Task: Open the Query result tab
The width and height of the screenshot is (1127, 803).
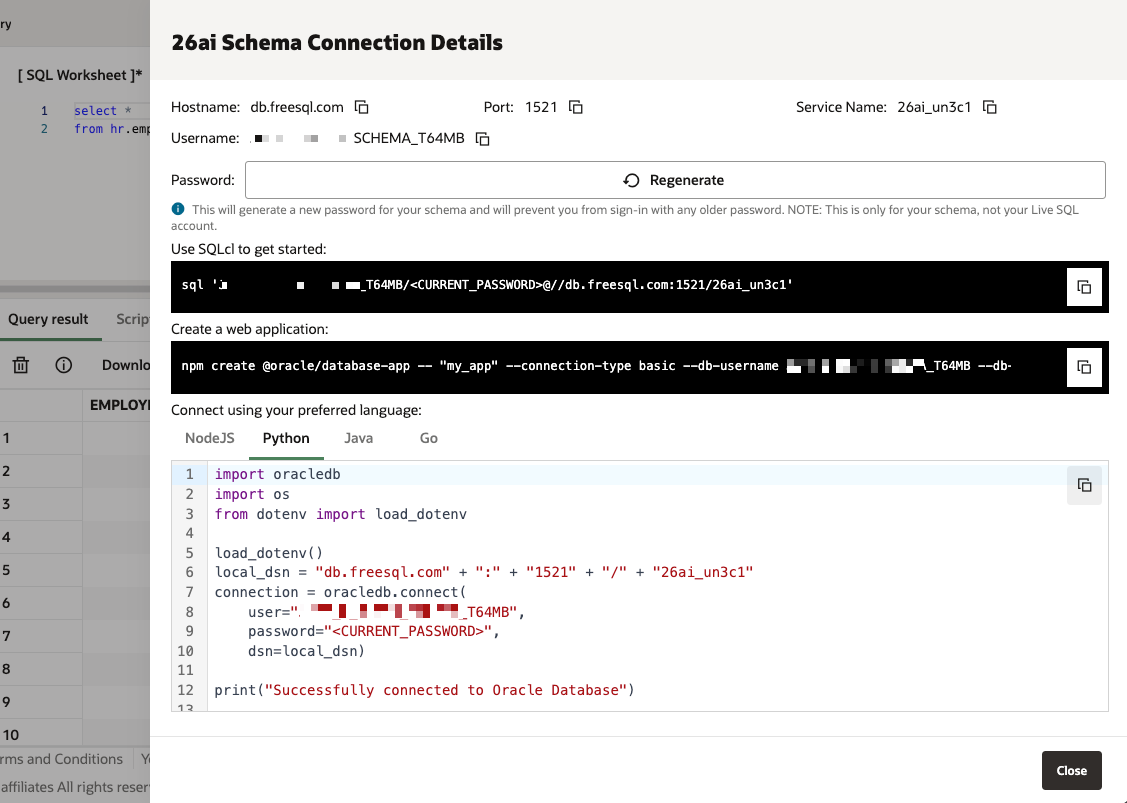Action: pos(48,319)
